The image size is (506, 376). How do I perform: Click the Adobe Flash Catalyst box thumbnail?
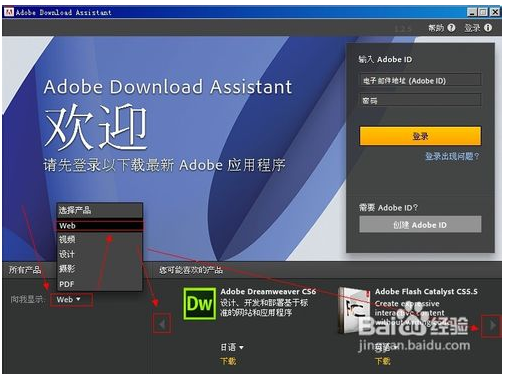pos(354,311)
